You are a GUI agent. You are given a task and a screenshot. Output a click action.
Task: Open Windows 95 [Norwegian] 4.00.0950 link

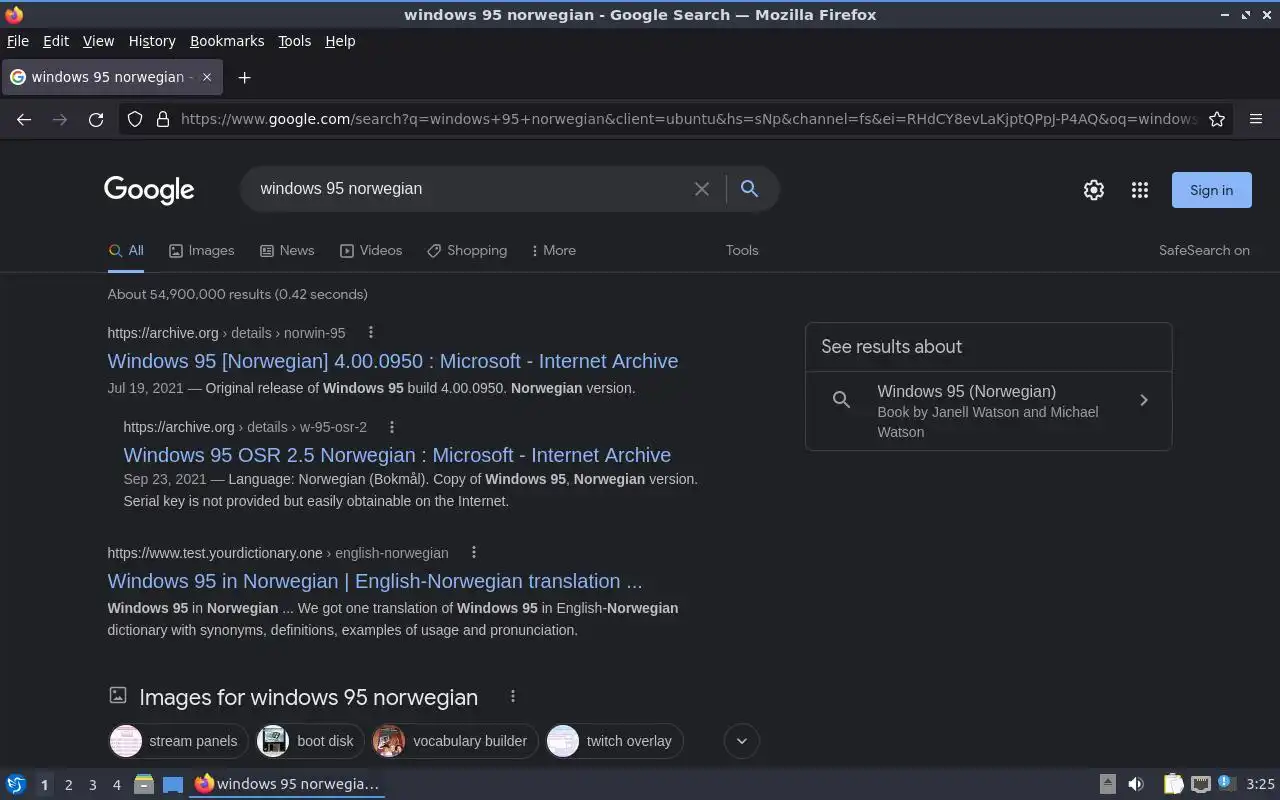[393, 361]
